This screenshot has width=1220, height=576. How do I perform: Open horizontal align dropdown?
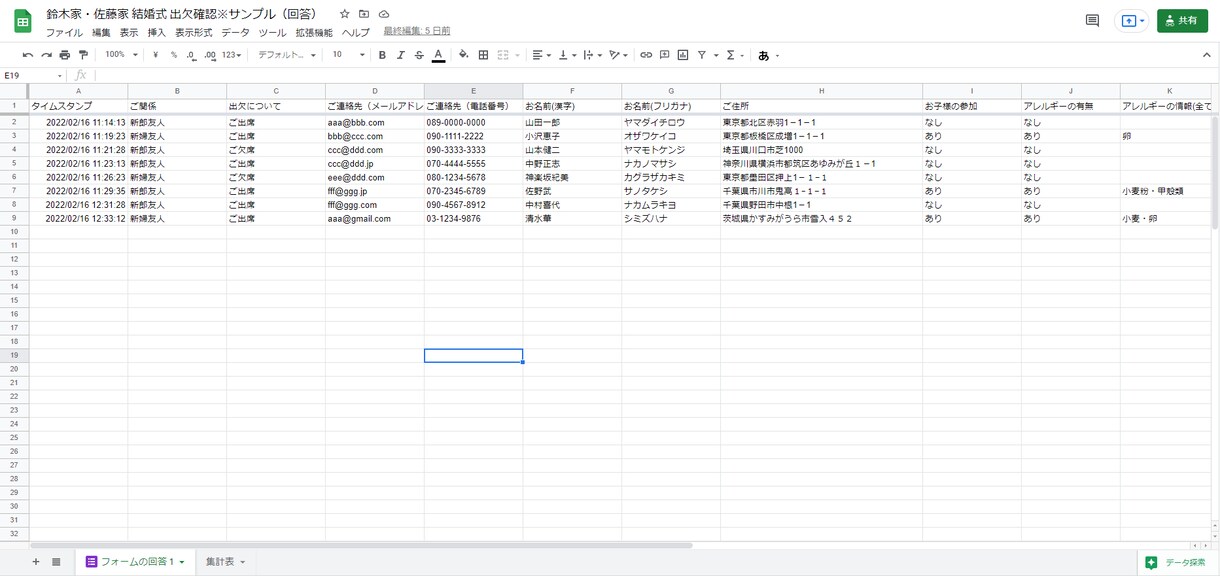(541, 55)
